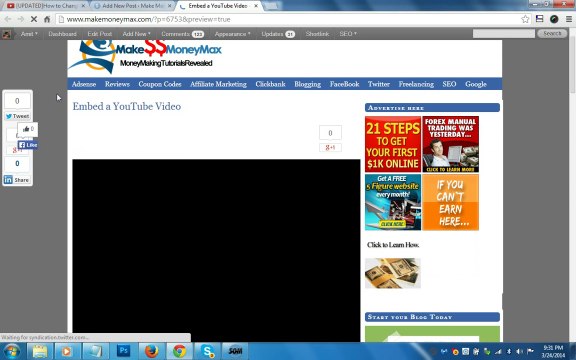Open Photoshop from the taskbar
This screenshot has height=360, width=576.
pyautogui.click(x=123, y=351)
